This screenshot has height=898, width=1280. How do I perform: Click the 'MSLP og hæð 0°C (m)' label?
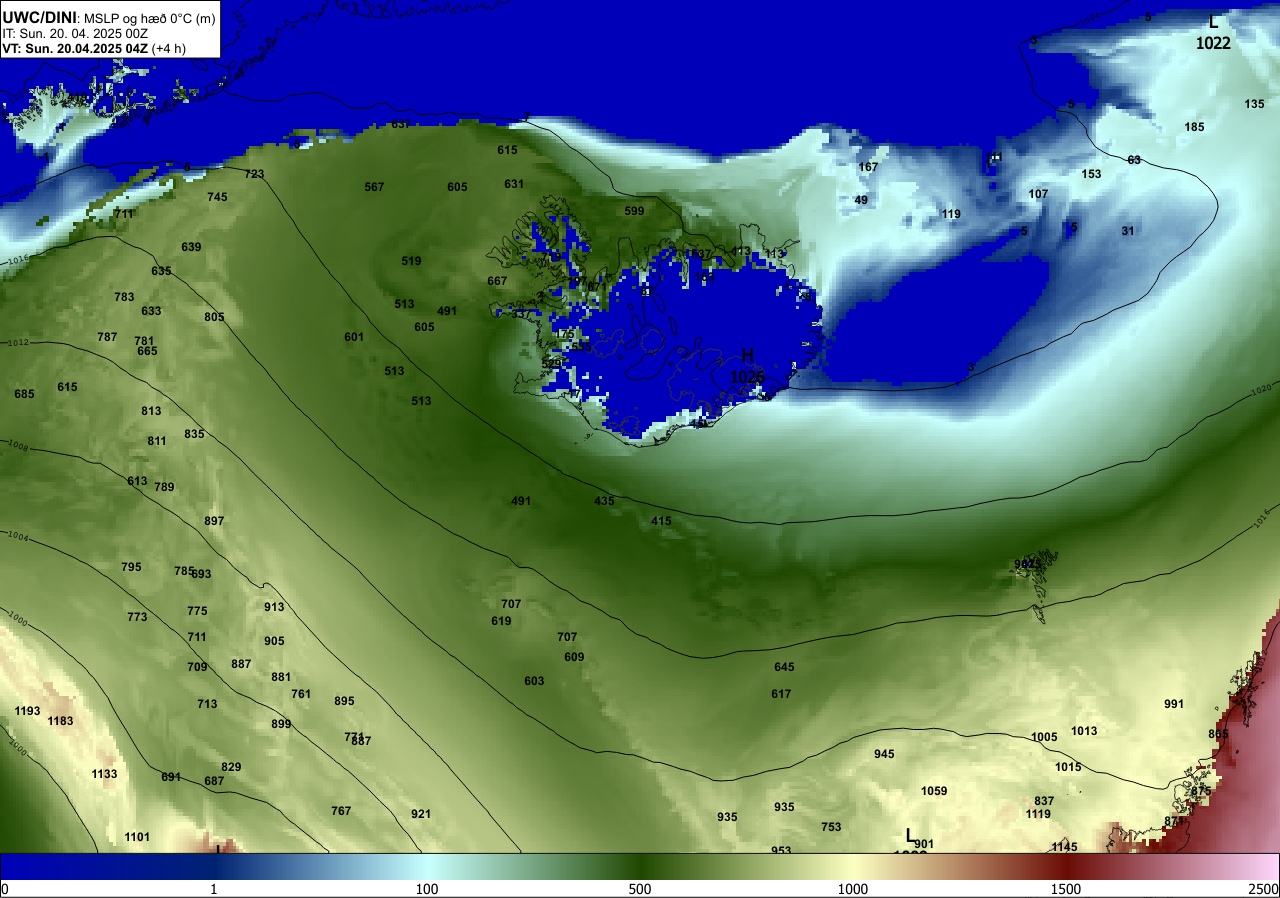click(148, 17)
